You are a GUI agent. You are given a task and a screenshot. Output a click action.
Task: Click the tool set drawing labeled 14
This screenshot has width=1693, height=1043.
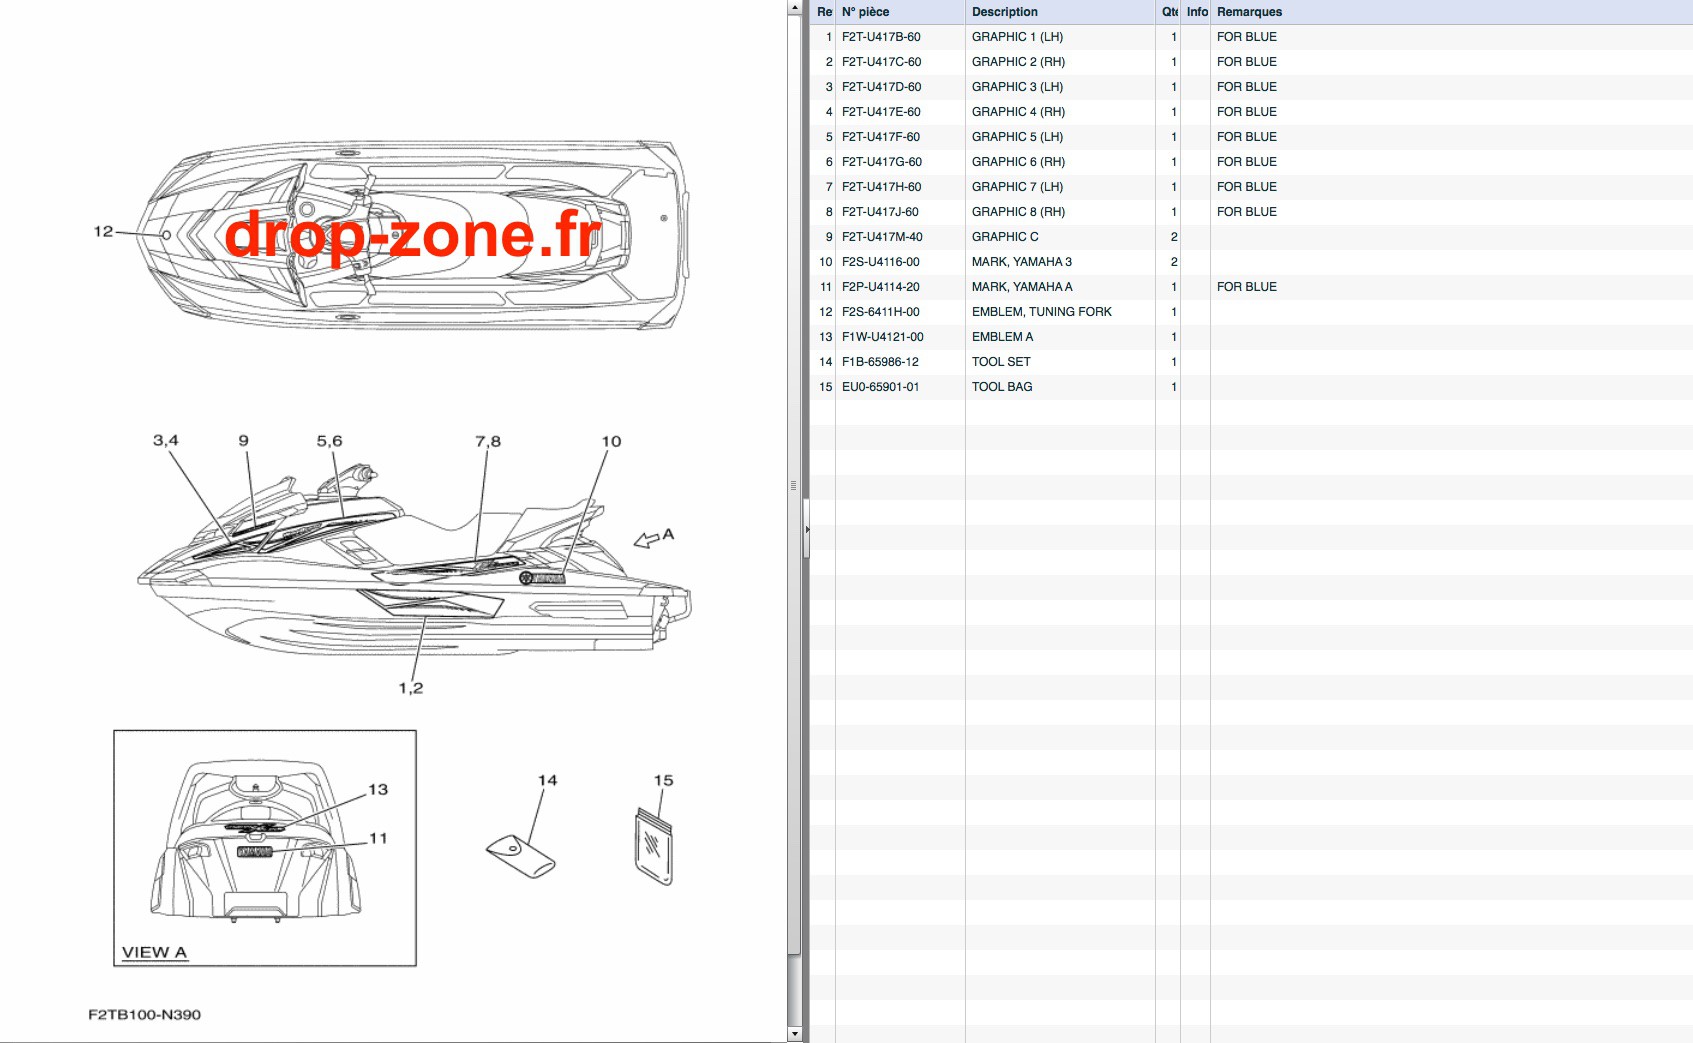click(x=520, y=856)
